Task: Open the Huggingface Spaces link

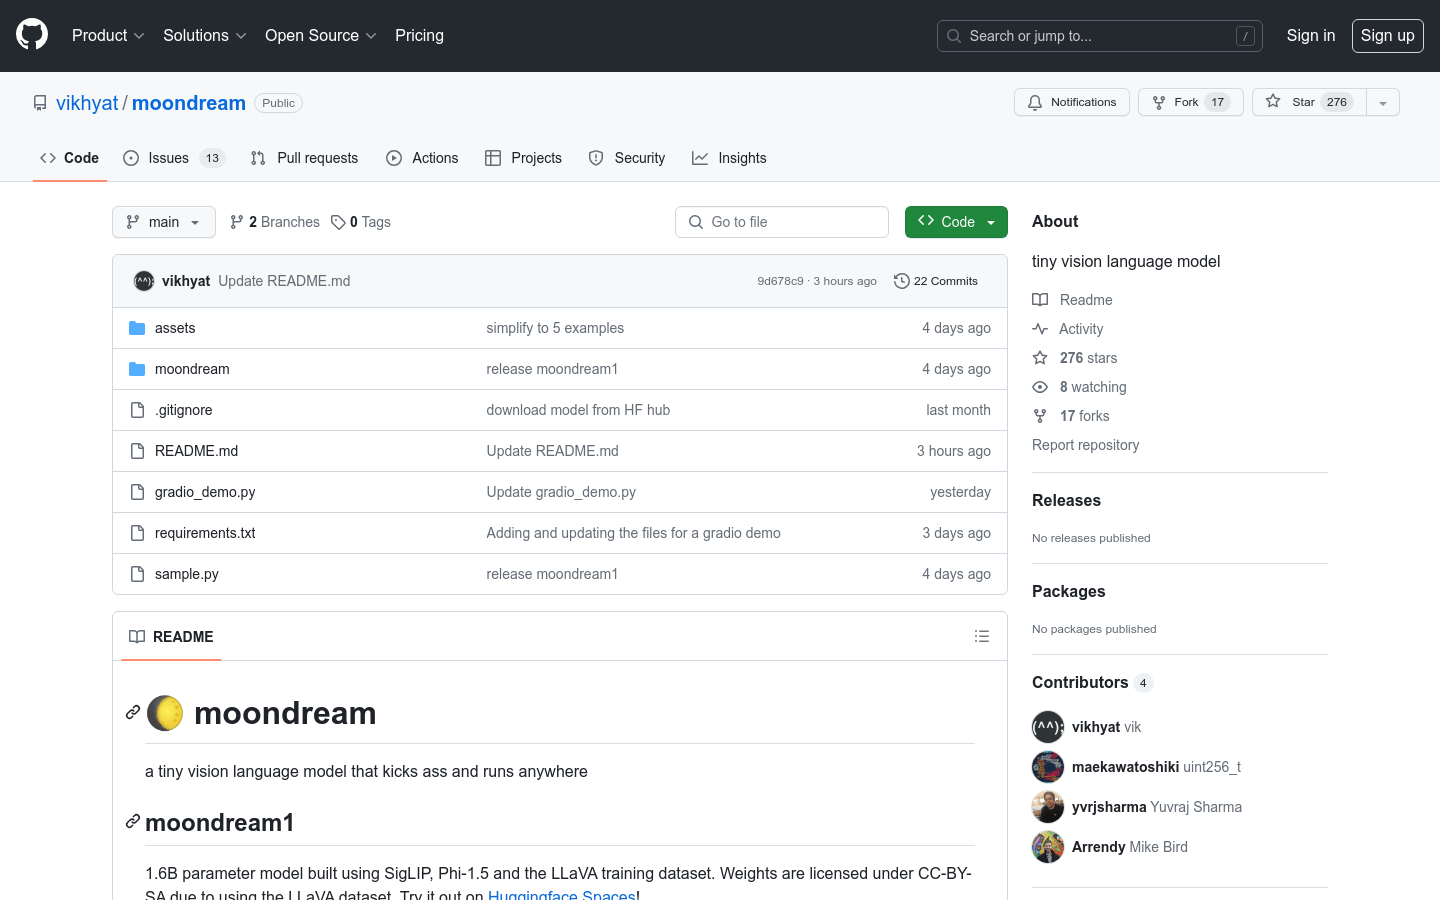Action: pyautogui.click(x=561, y=895)
